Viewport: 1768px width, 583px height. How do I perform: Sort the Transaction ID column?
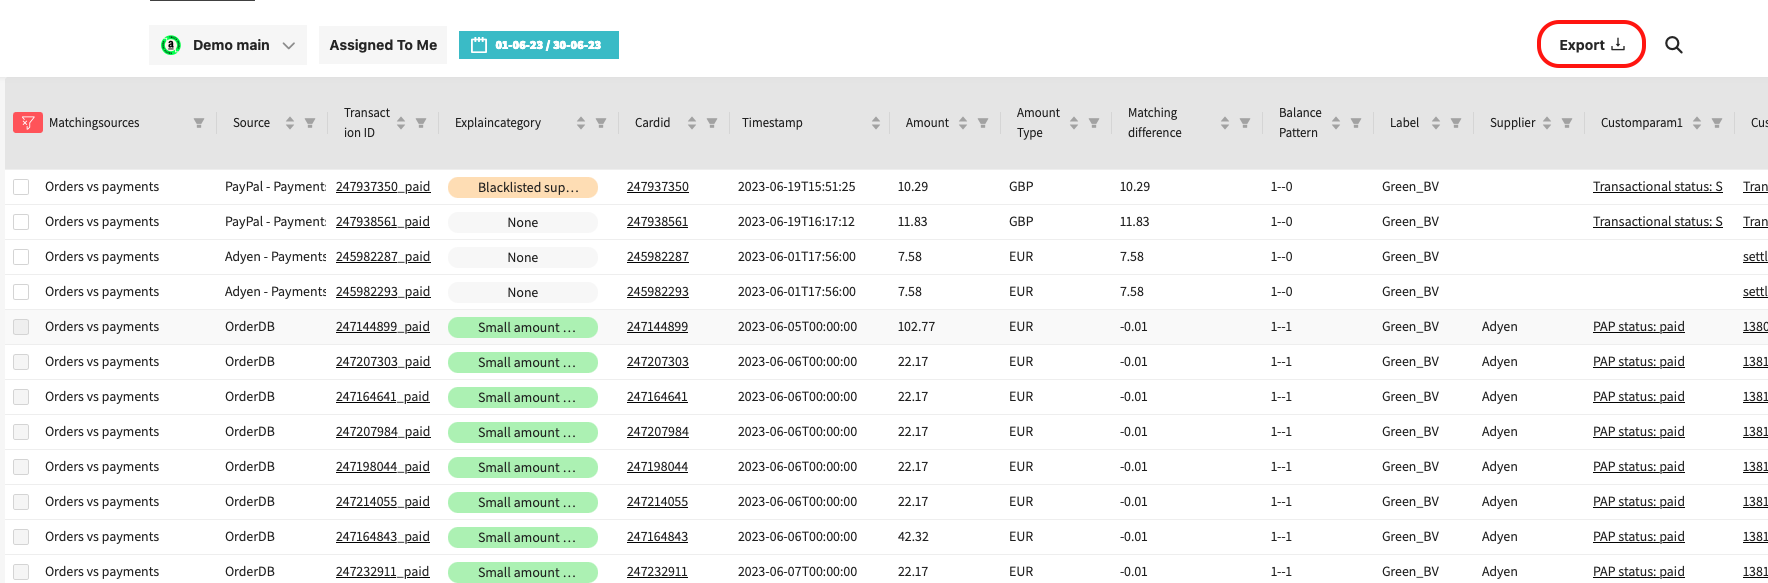click(401, 123)
